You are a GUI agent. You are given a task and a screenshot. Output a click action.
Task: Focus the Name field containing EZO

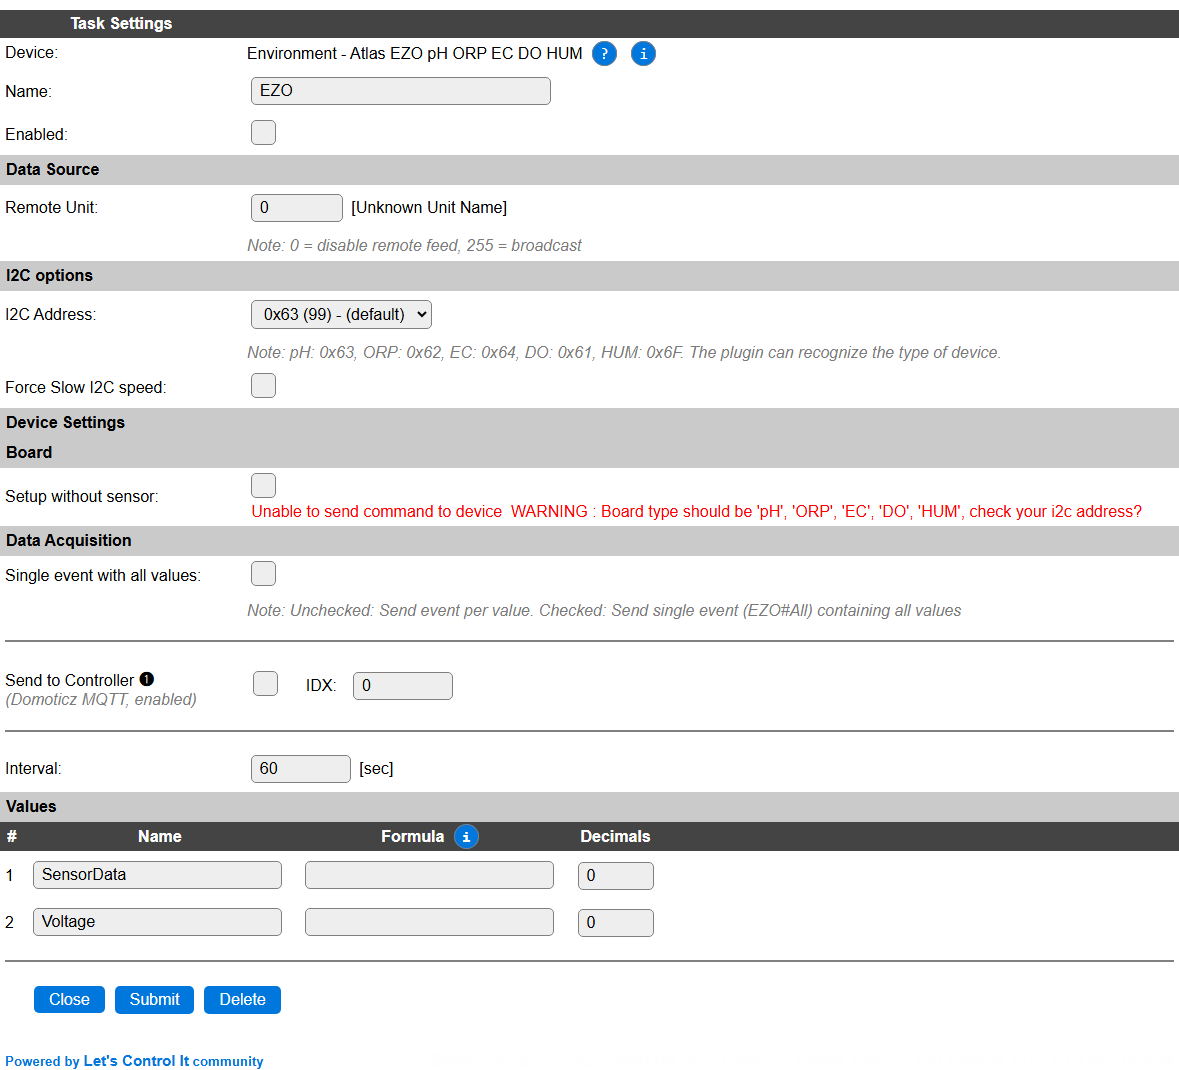click(x=401, y=91)
